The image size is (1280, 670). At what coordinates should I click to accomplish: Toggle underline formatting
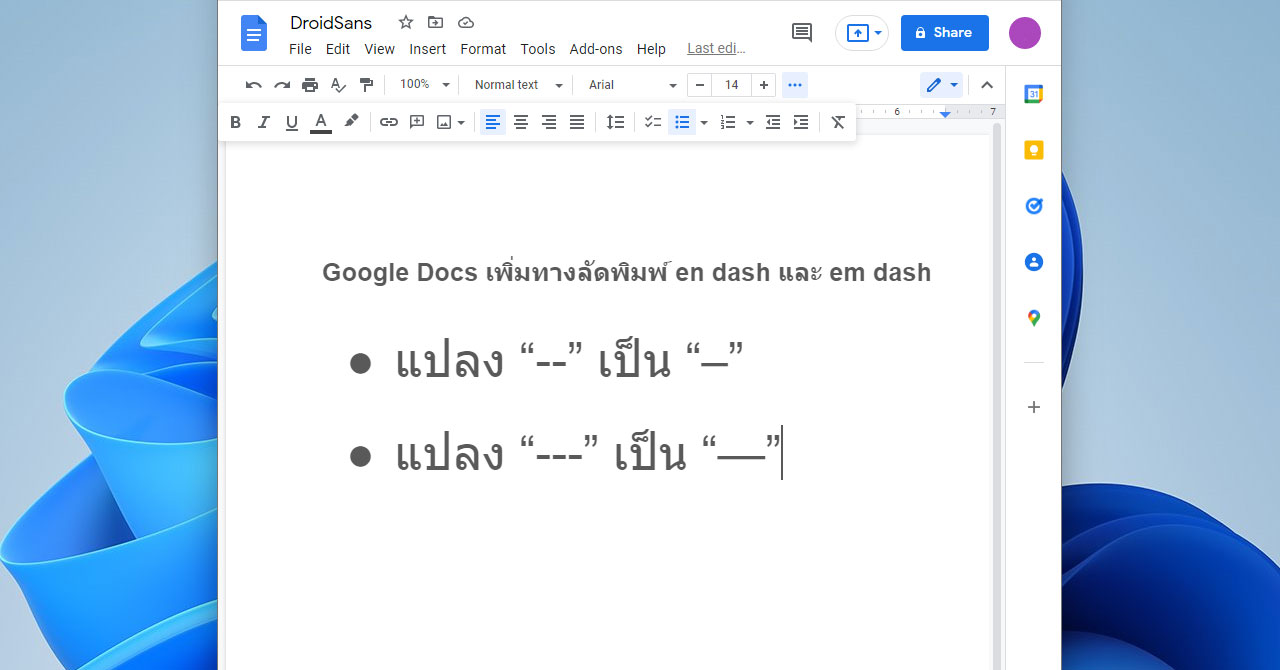(292, 122)
